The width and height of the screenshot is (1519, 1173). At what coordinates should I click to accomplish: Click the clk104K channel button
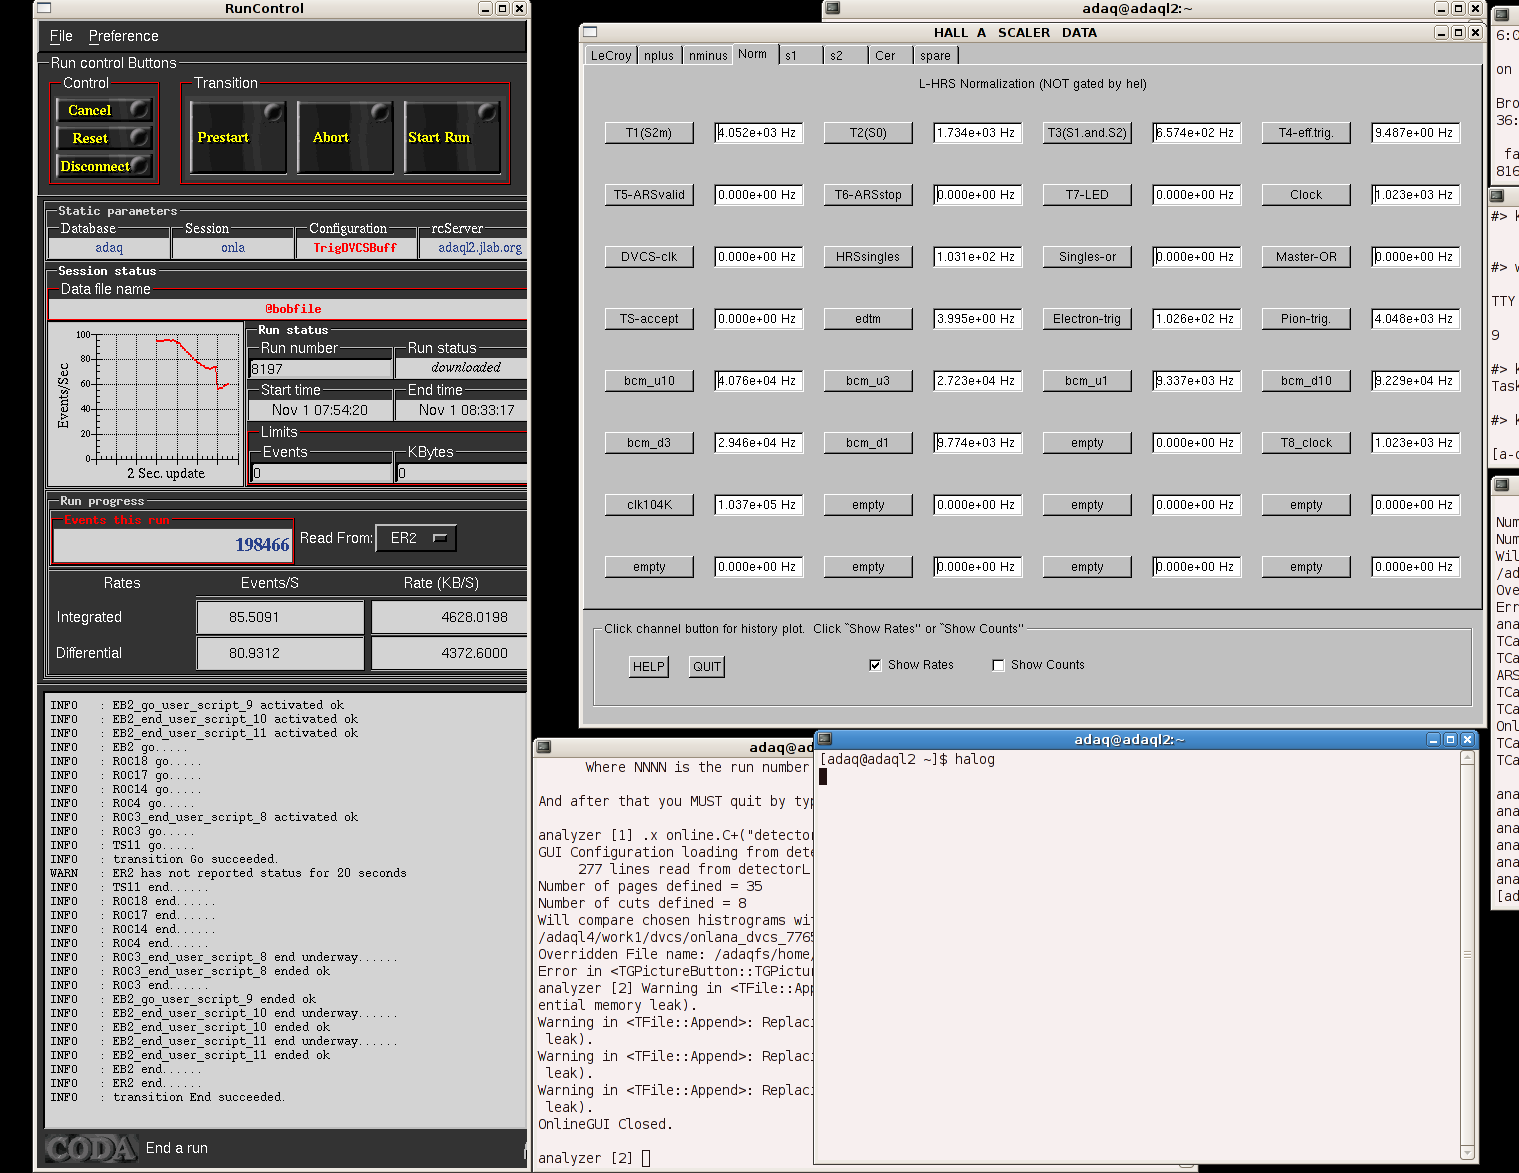pyautogui.click(x=649, y=505)
